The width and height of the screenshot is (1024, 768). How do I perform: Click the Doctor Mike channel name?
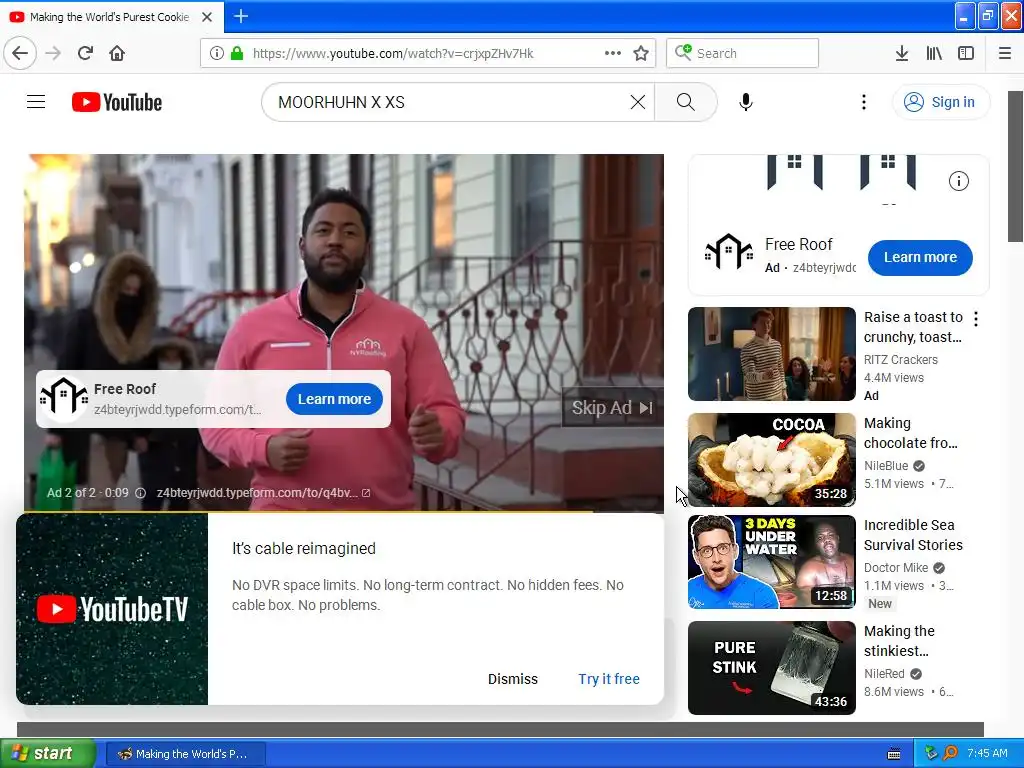pos(895,568)
